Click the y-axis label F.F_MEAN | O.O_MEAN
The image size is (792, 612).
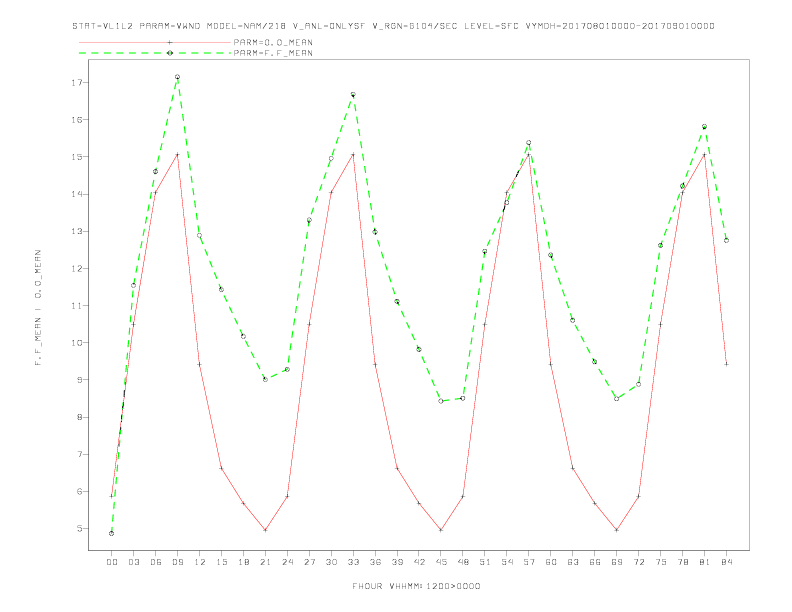tap(38, 308)
